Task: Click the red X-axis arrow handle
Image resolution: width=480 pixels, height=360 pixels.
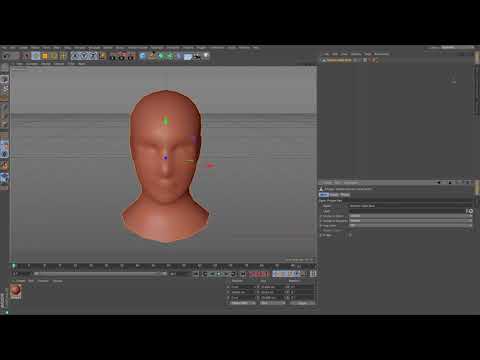Action: pos(211,165)
